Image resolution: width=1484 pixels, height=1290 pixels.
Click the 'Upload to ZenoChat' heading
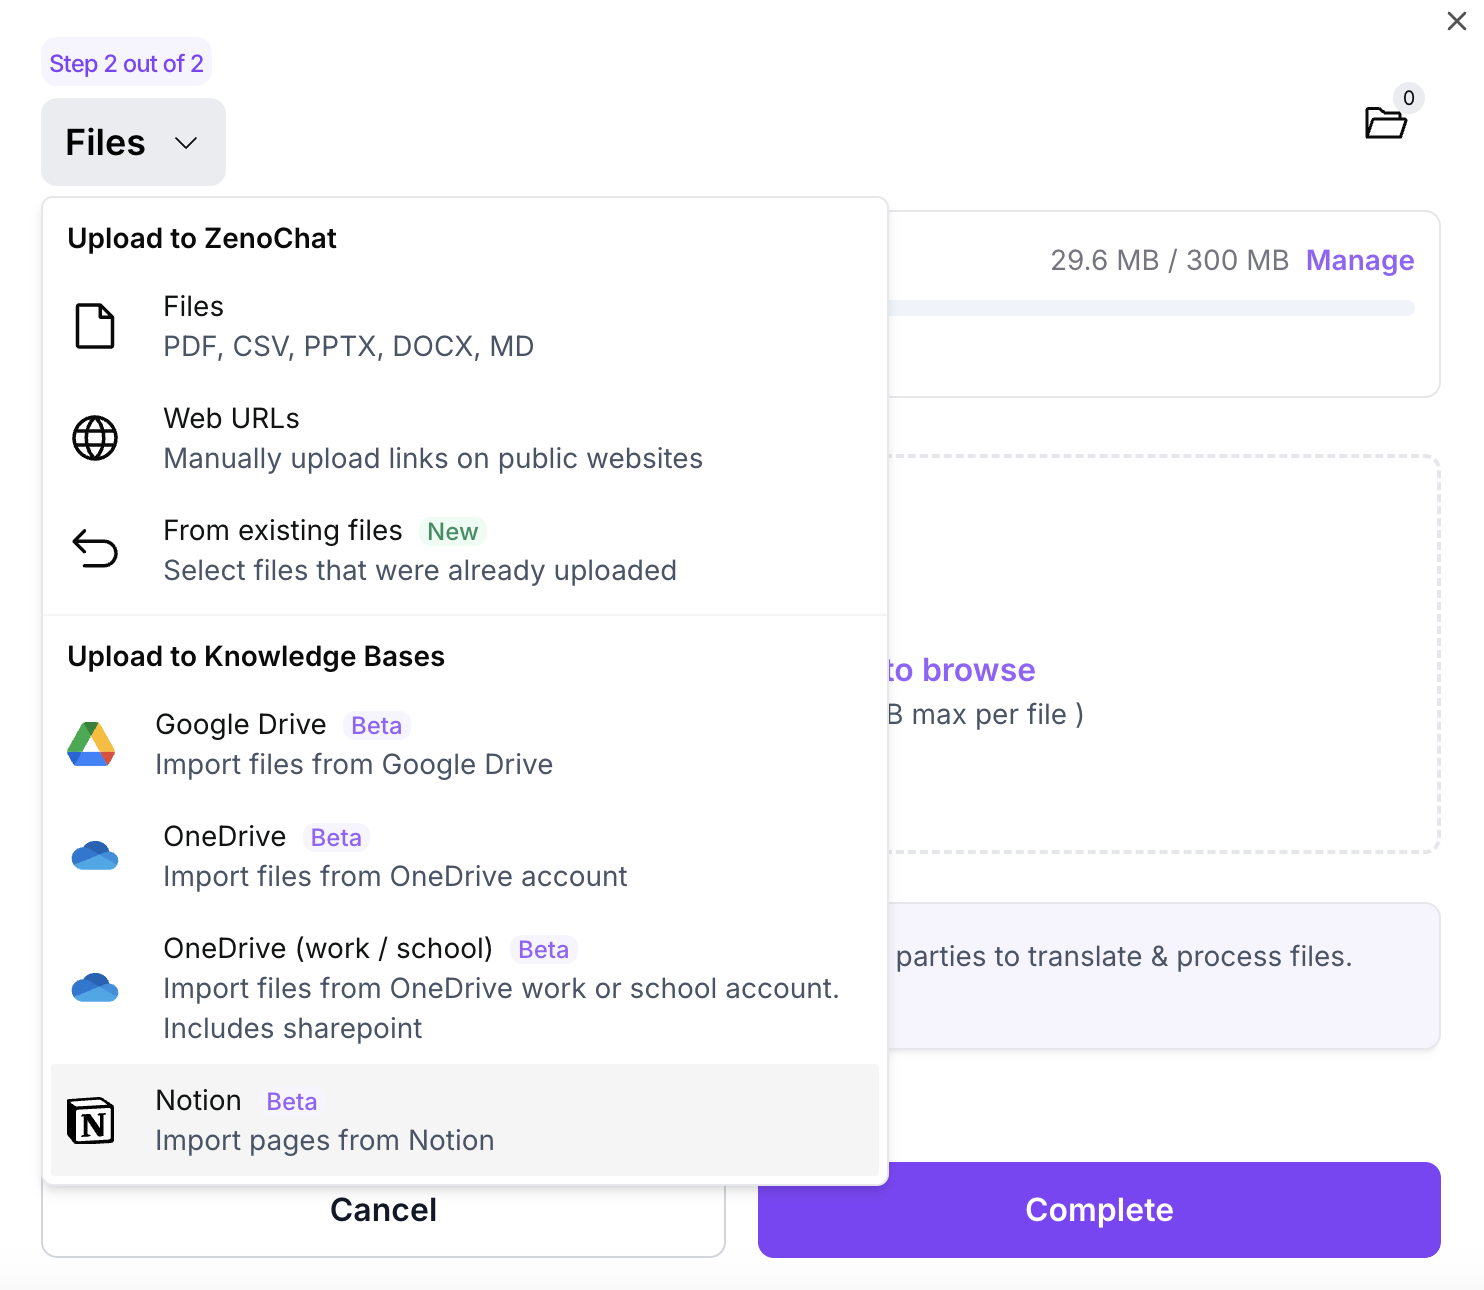coord(202,238)
